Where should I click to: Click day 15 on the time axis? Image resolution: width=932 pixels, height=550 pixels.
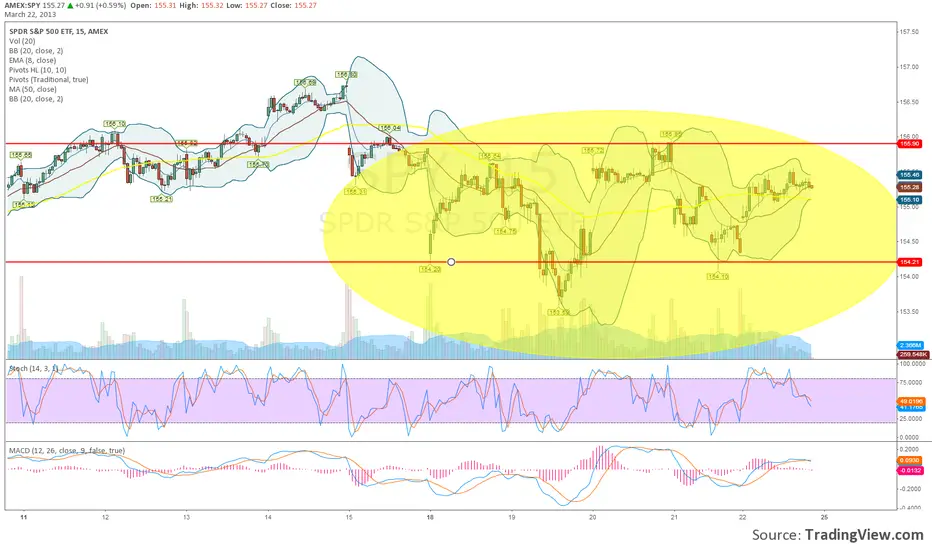(x=349, y=517)
